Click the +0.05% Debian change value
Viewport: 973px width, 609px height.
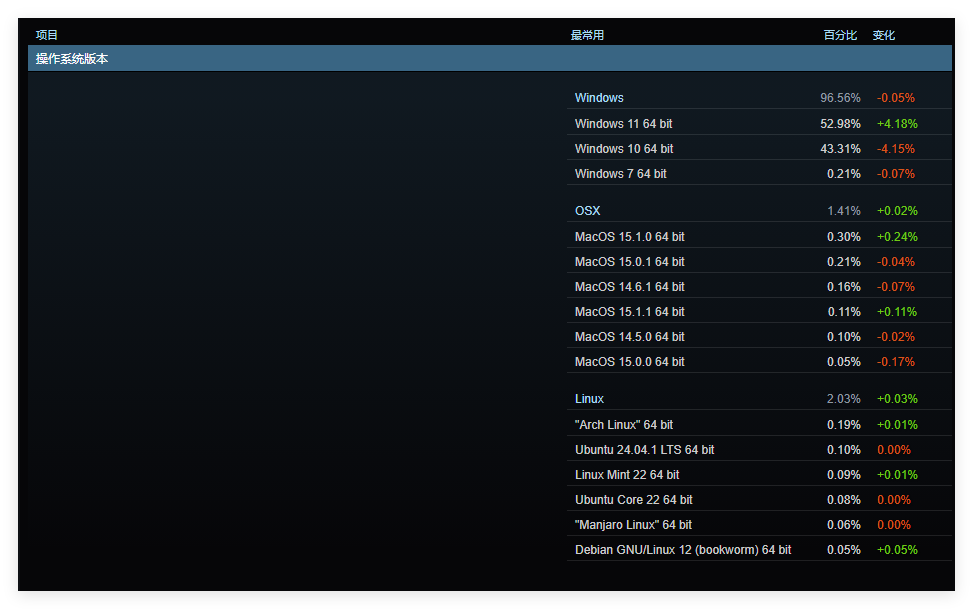click(897, 549)
